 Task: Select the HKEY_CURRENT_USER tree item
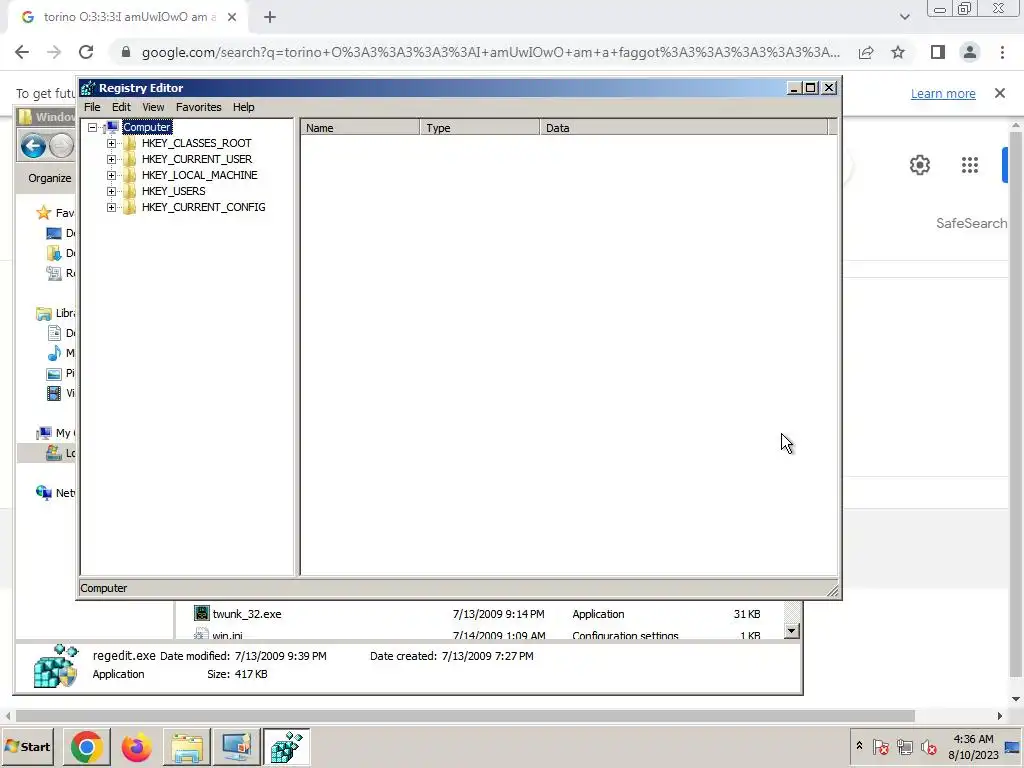197,159
